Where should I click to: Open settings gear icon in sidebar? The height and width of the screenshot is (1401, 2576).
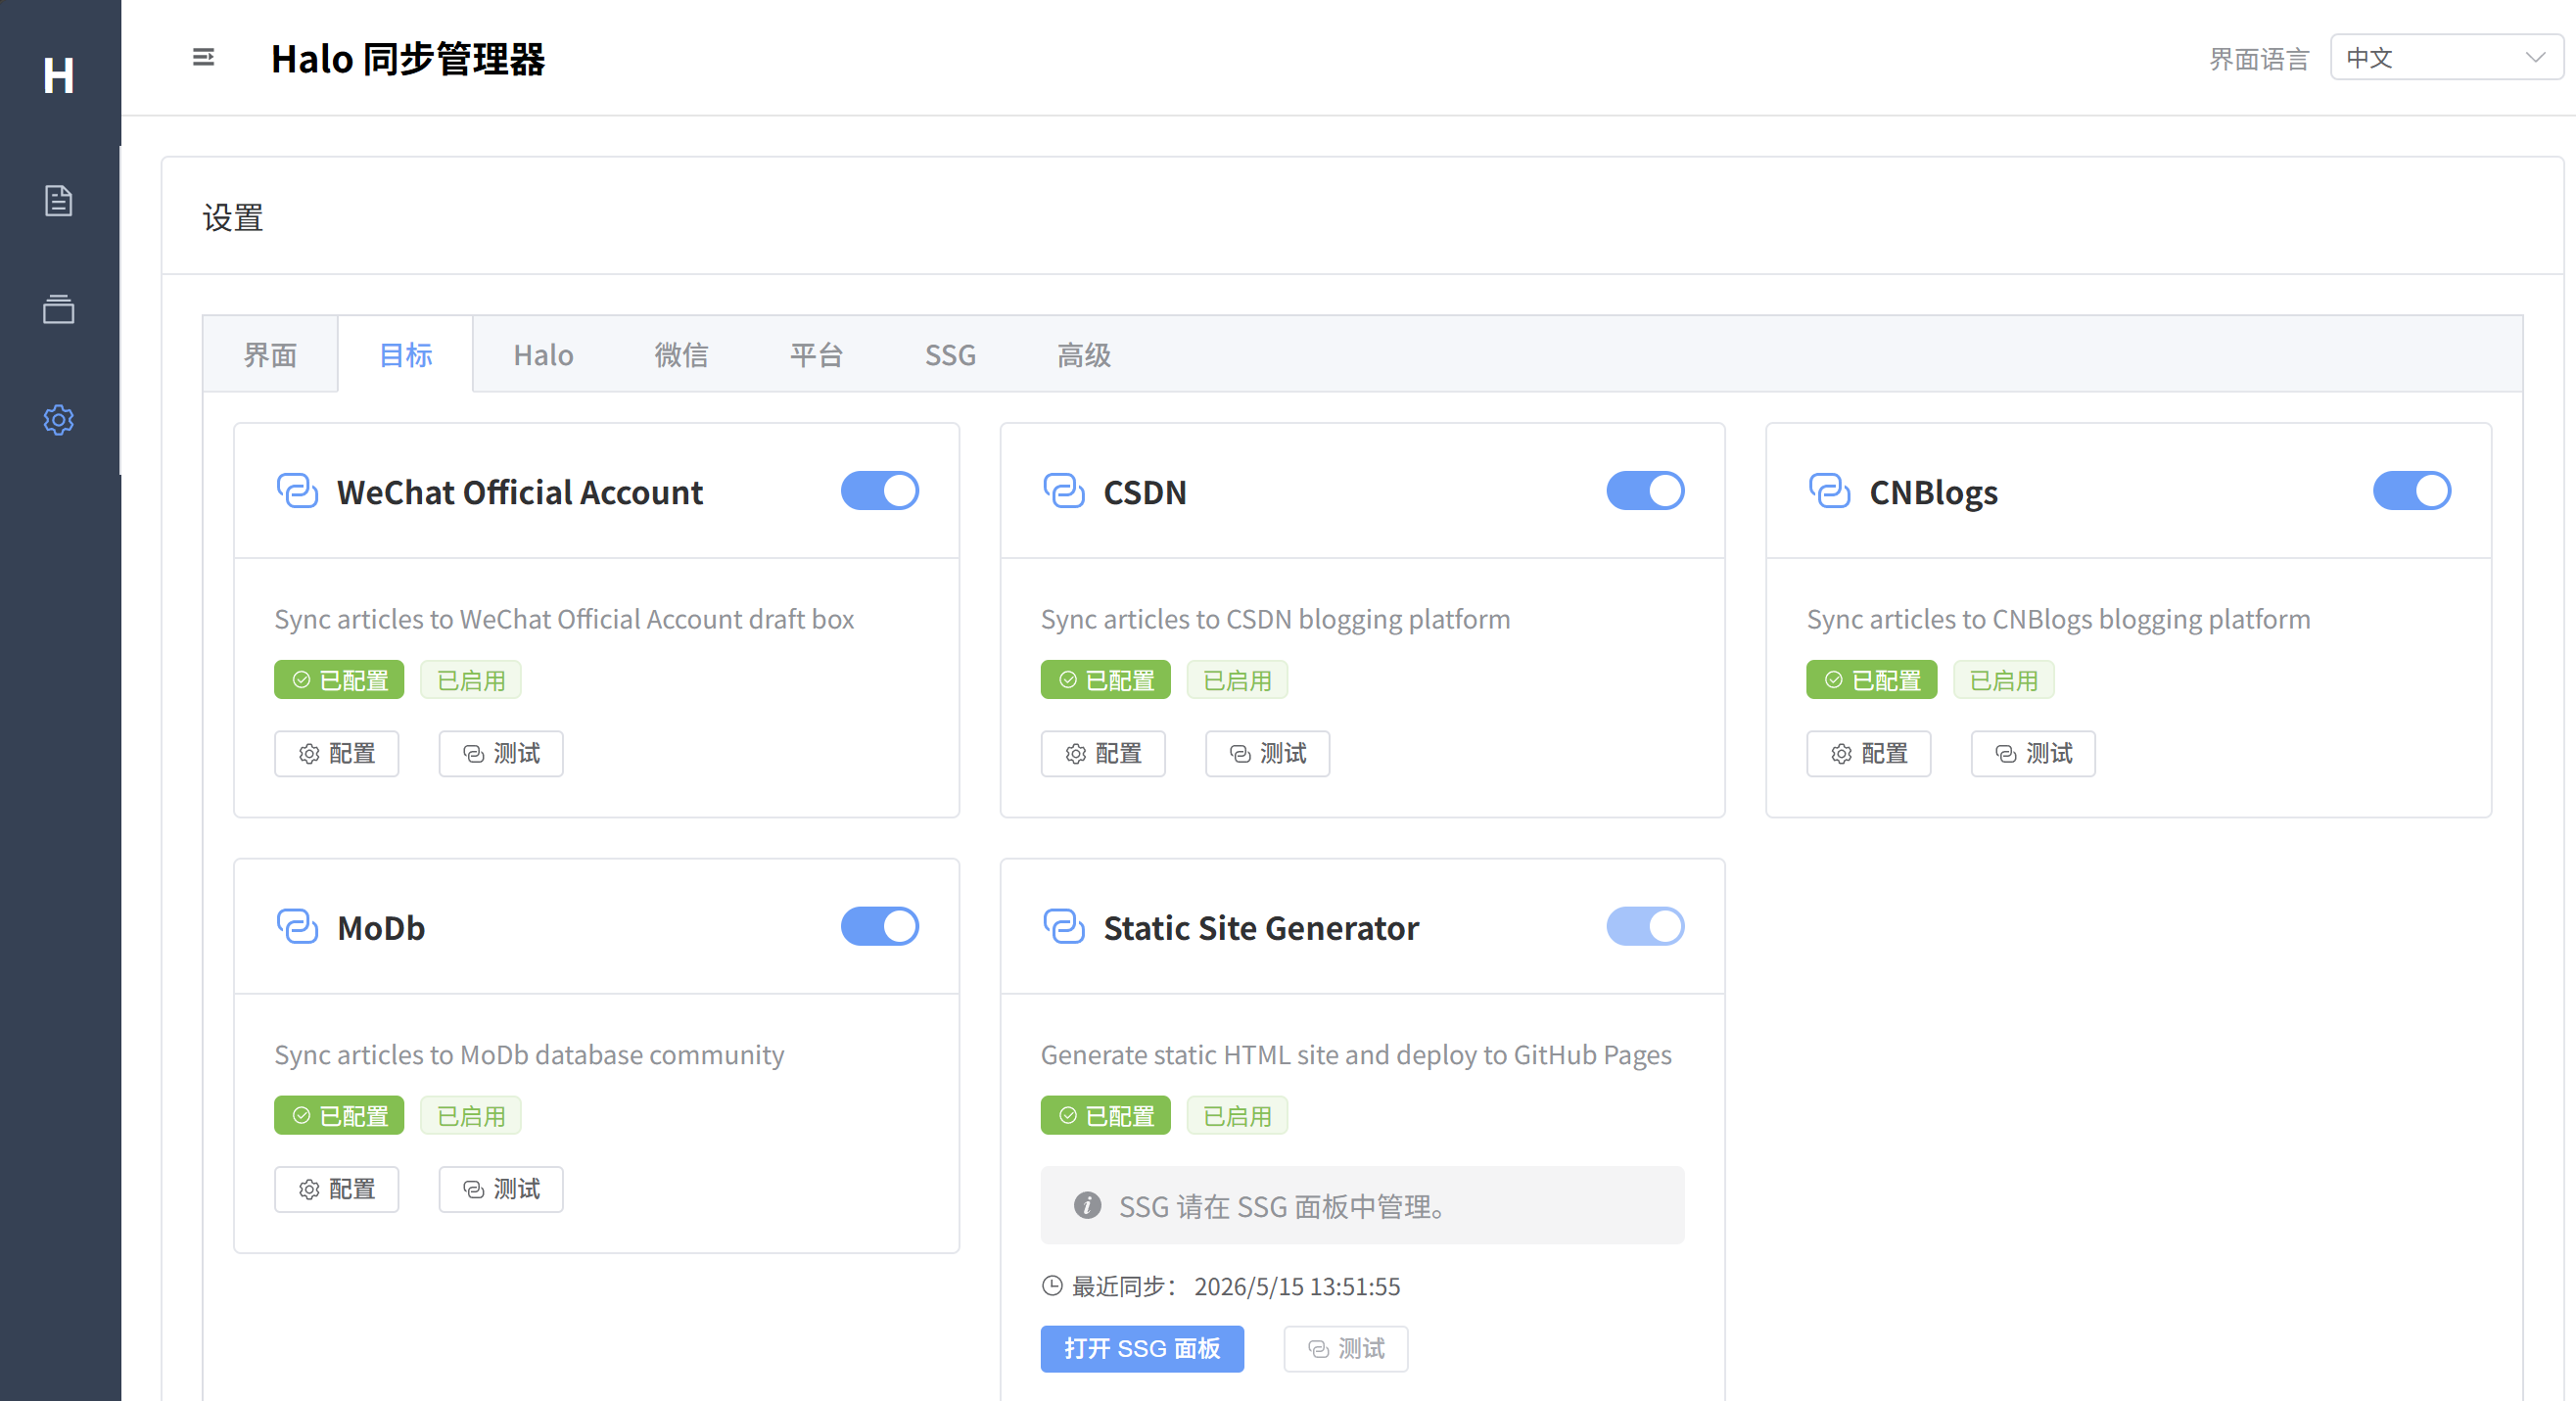click(x=59, y=420)
